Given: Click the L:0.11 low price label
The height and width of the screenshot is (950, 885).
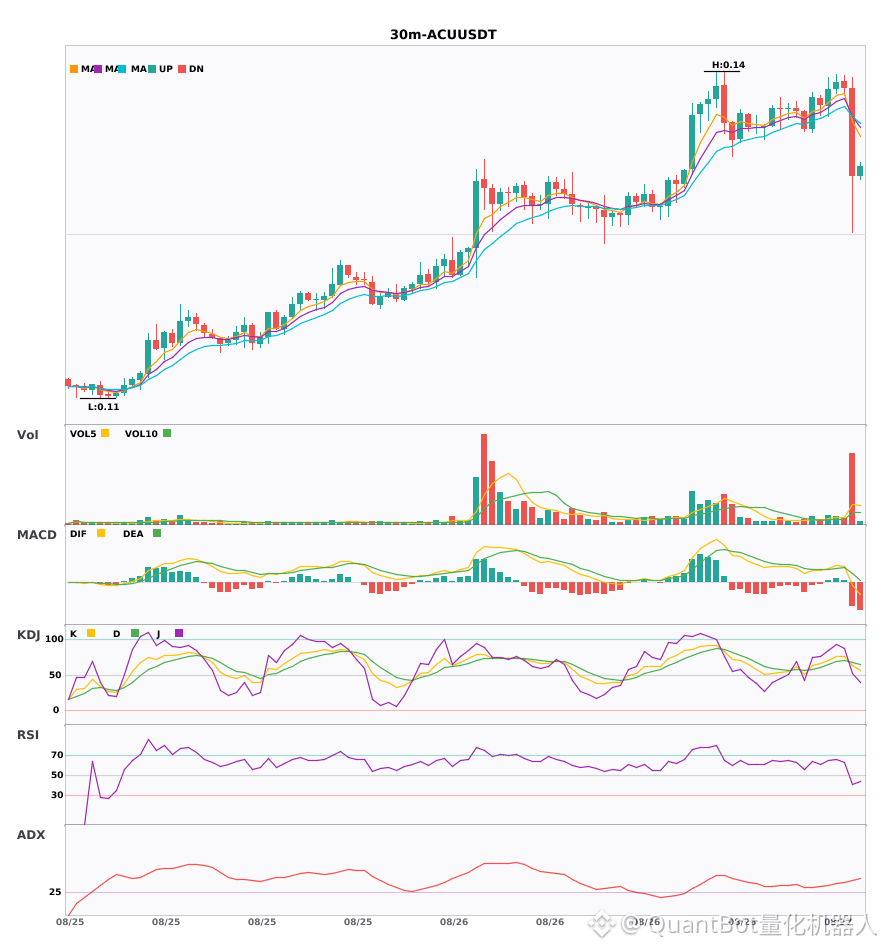Looking at the screenshot, I should tap(104, 407).
